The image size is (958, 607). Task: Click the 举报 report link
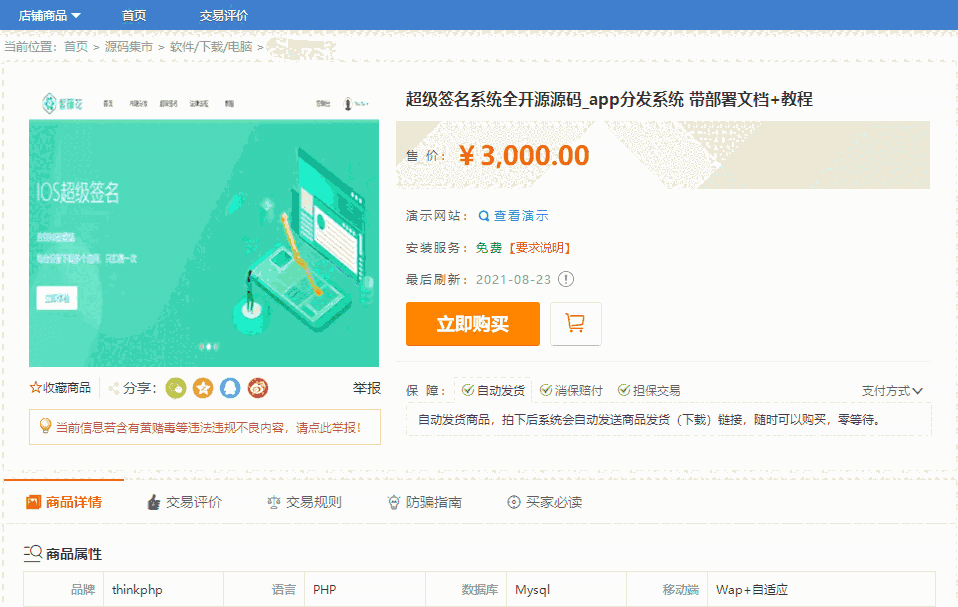coord(367,388)
